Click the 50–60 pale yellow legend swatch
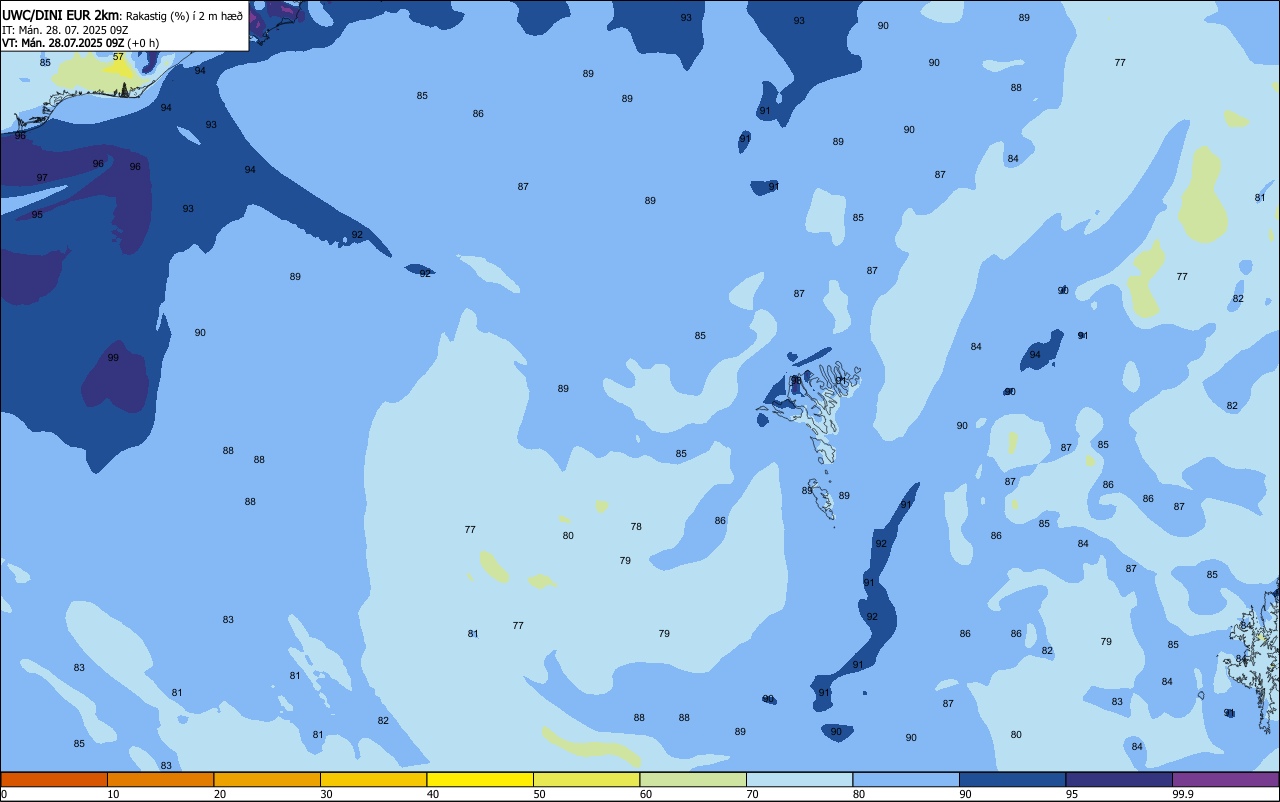 tap(586, 779)
